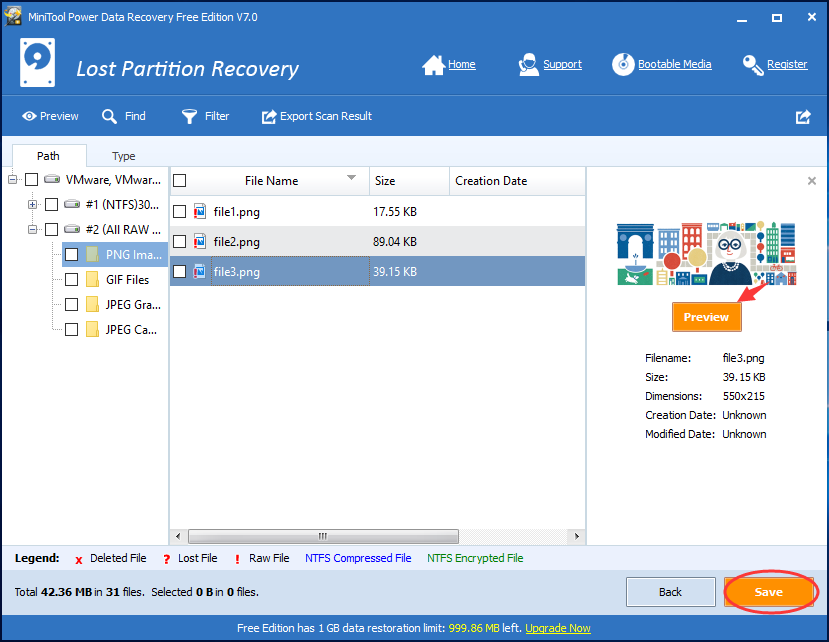Open the Find magnifier tool
The width and height of the screenshot is (829, 642).
[109, 116]
